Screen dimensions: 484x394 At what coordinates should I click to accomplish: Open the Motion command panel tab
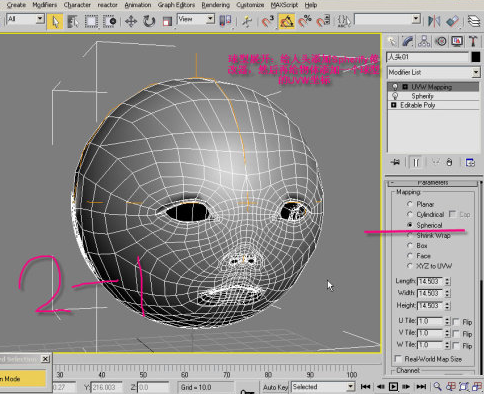pyautogui.click(x=441, y=41)
